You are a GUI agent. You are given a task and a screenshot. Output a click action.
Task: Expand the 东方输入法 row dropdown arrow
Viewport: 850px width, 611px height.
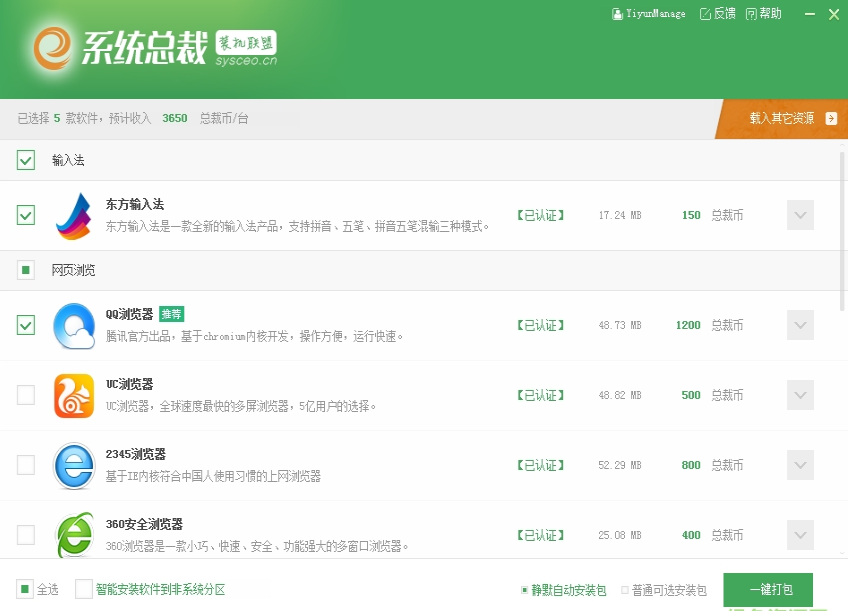click(x=800, y=215)
